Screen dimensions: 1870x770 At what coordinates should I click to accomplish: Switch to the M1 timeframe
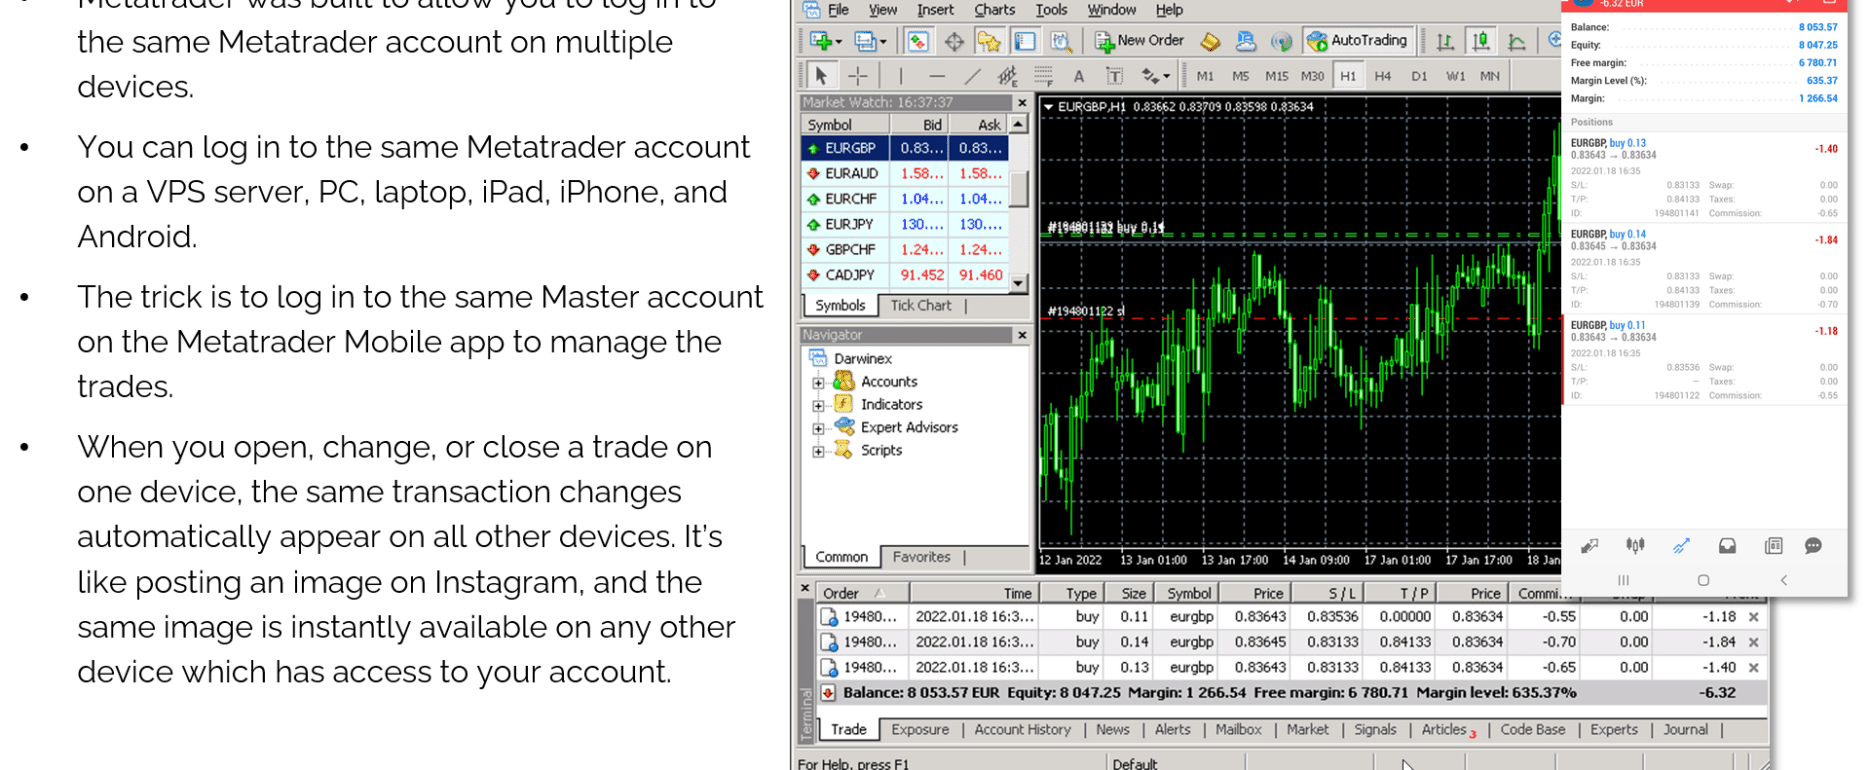(x=1205, y=76)
